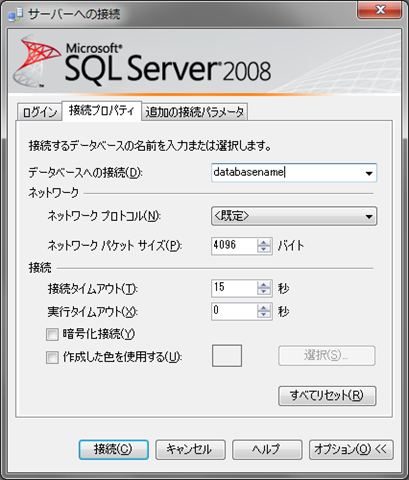This screenshot has width=409, height=480.
Task: Decrease 接続タイムアウト with down arrow
Action: coord(264,292)
